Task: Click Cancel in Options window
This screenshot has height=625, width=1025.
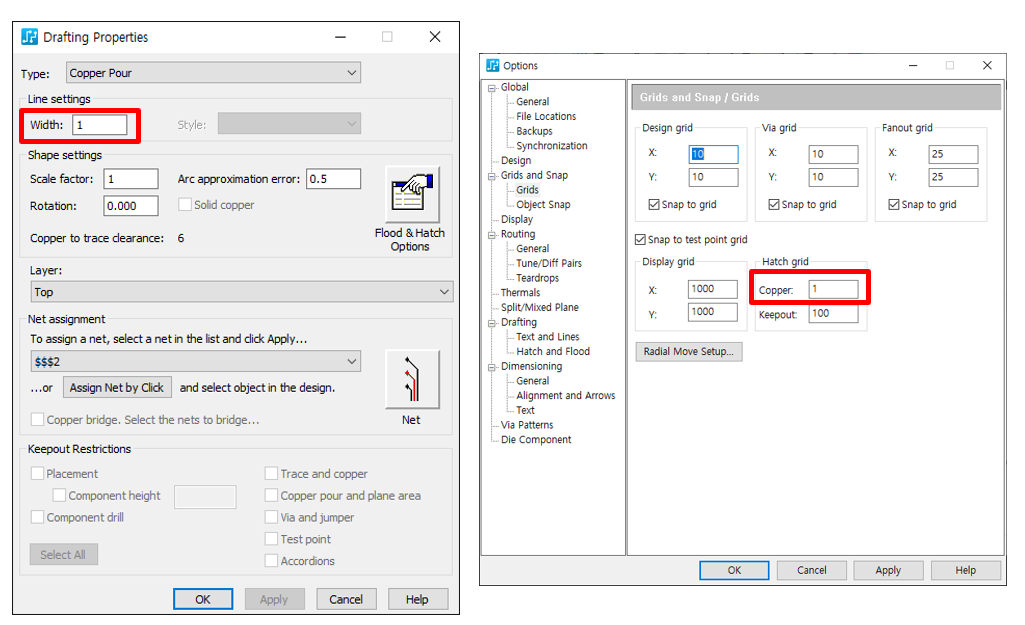Action: point(811,570)
